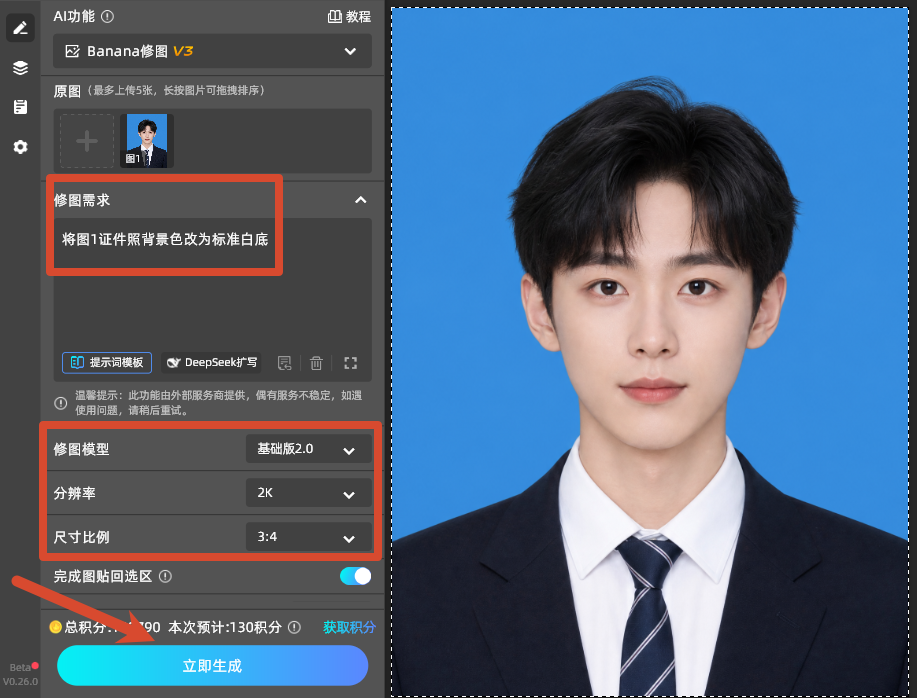The width and height of the screenshot is (917, 698).
Task: Click info icon beside 本次预计 points
Action: click(295, 627)
